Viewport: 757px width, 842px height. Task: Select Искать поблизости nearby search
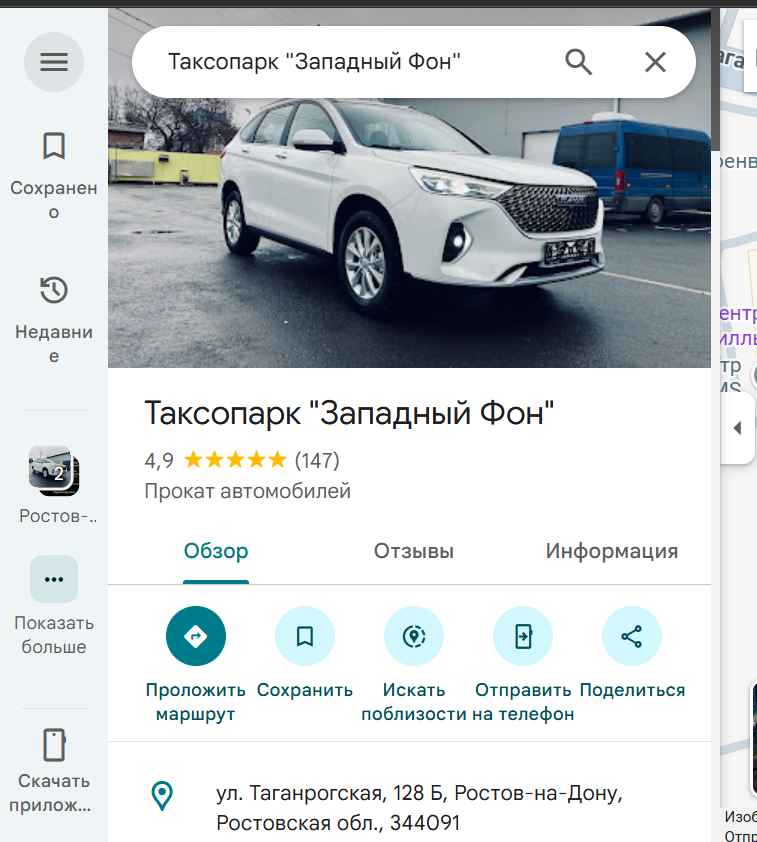coord(414,636)
